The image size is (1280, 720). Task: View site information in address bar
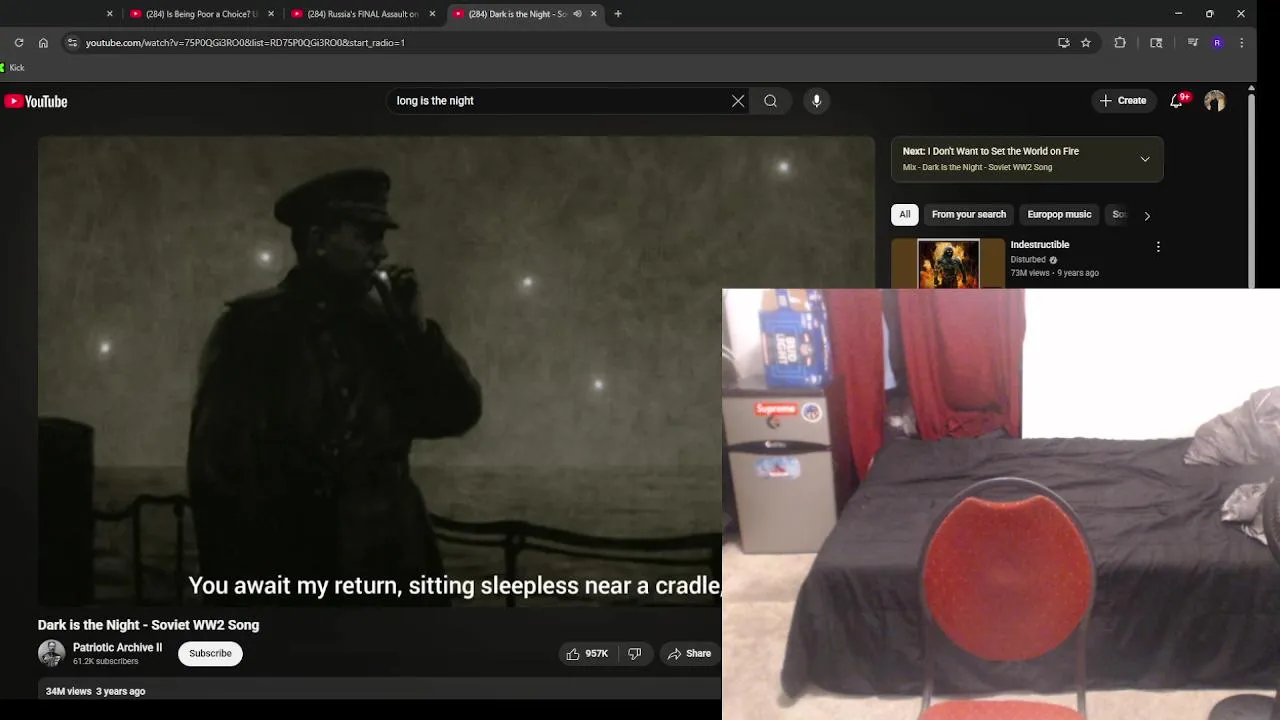point(71,43)
